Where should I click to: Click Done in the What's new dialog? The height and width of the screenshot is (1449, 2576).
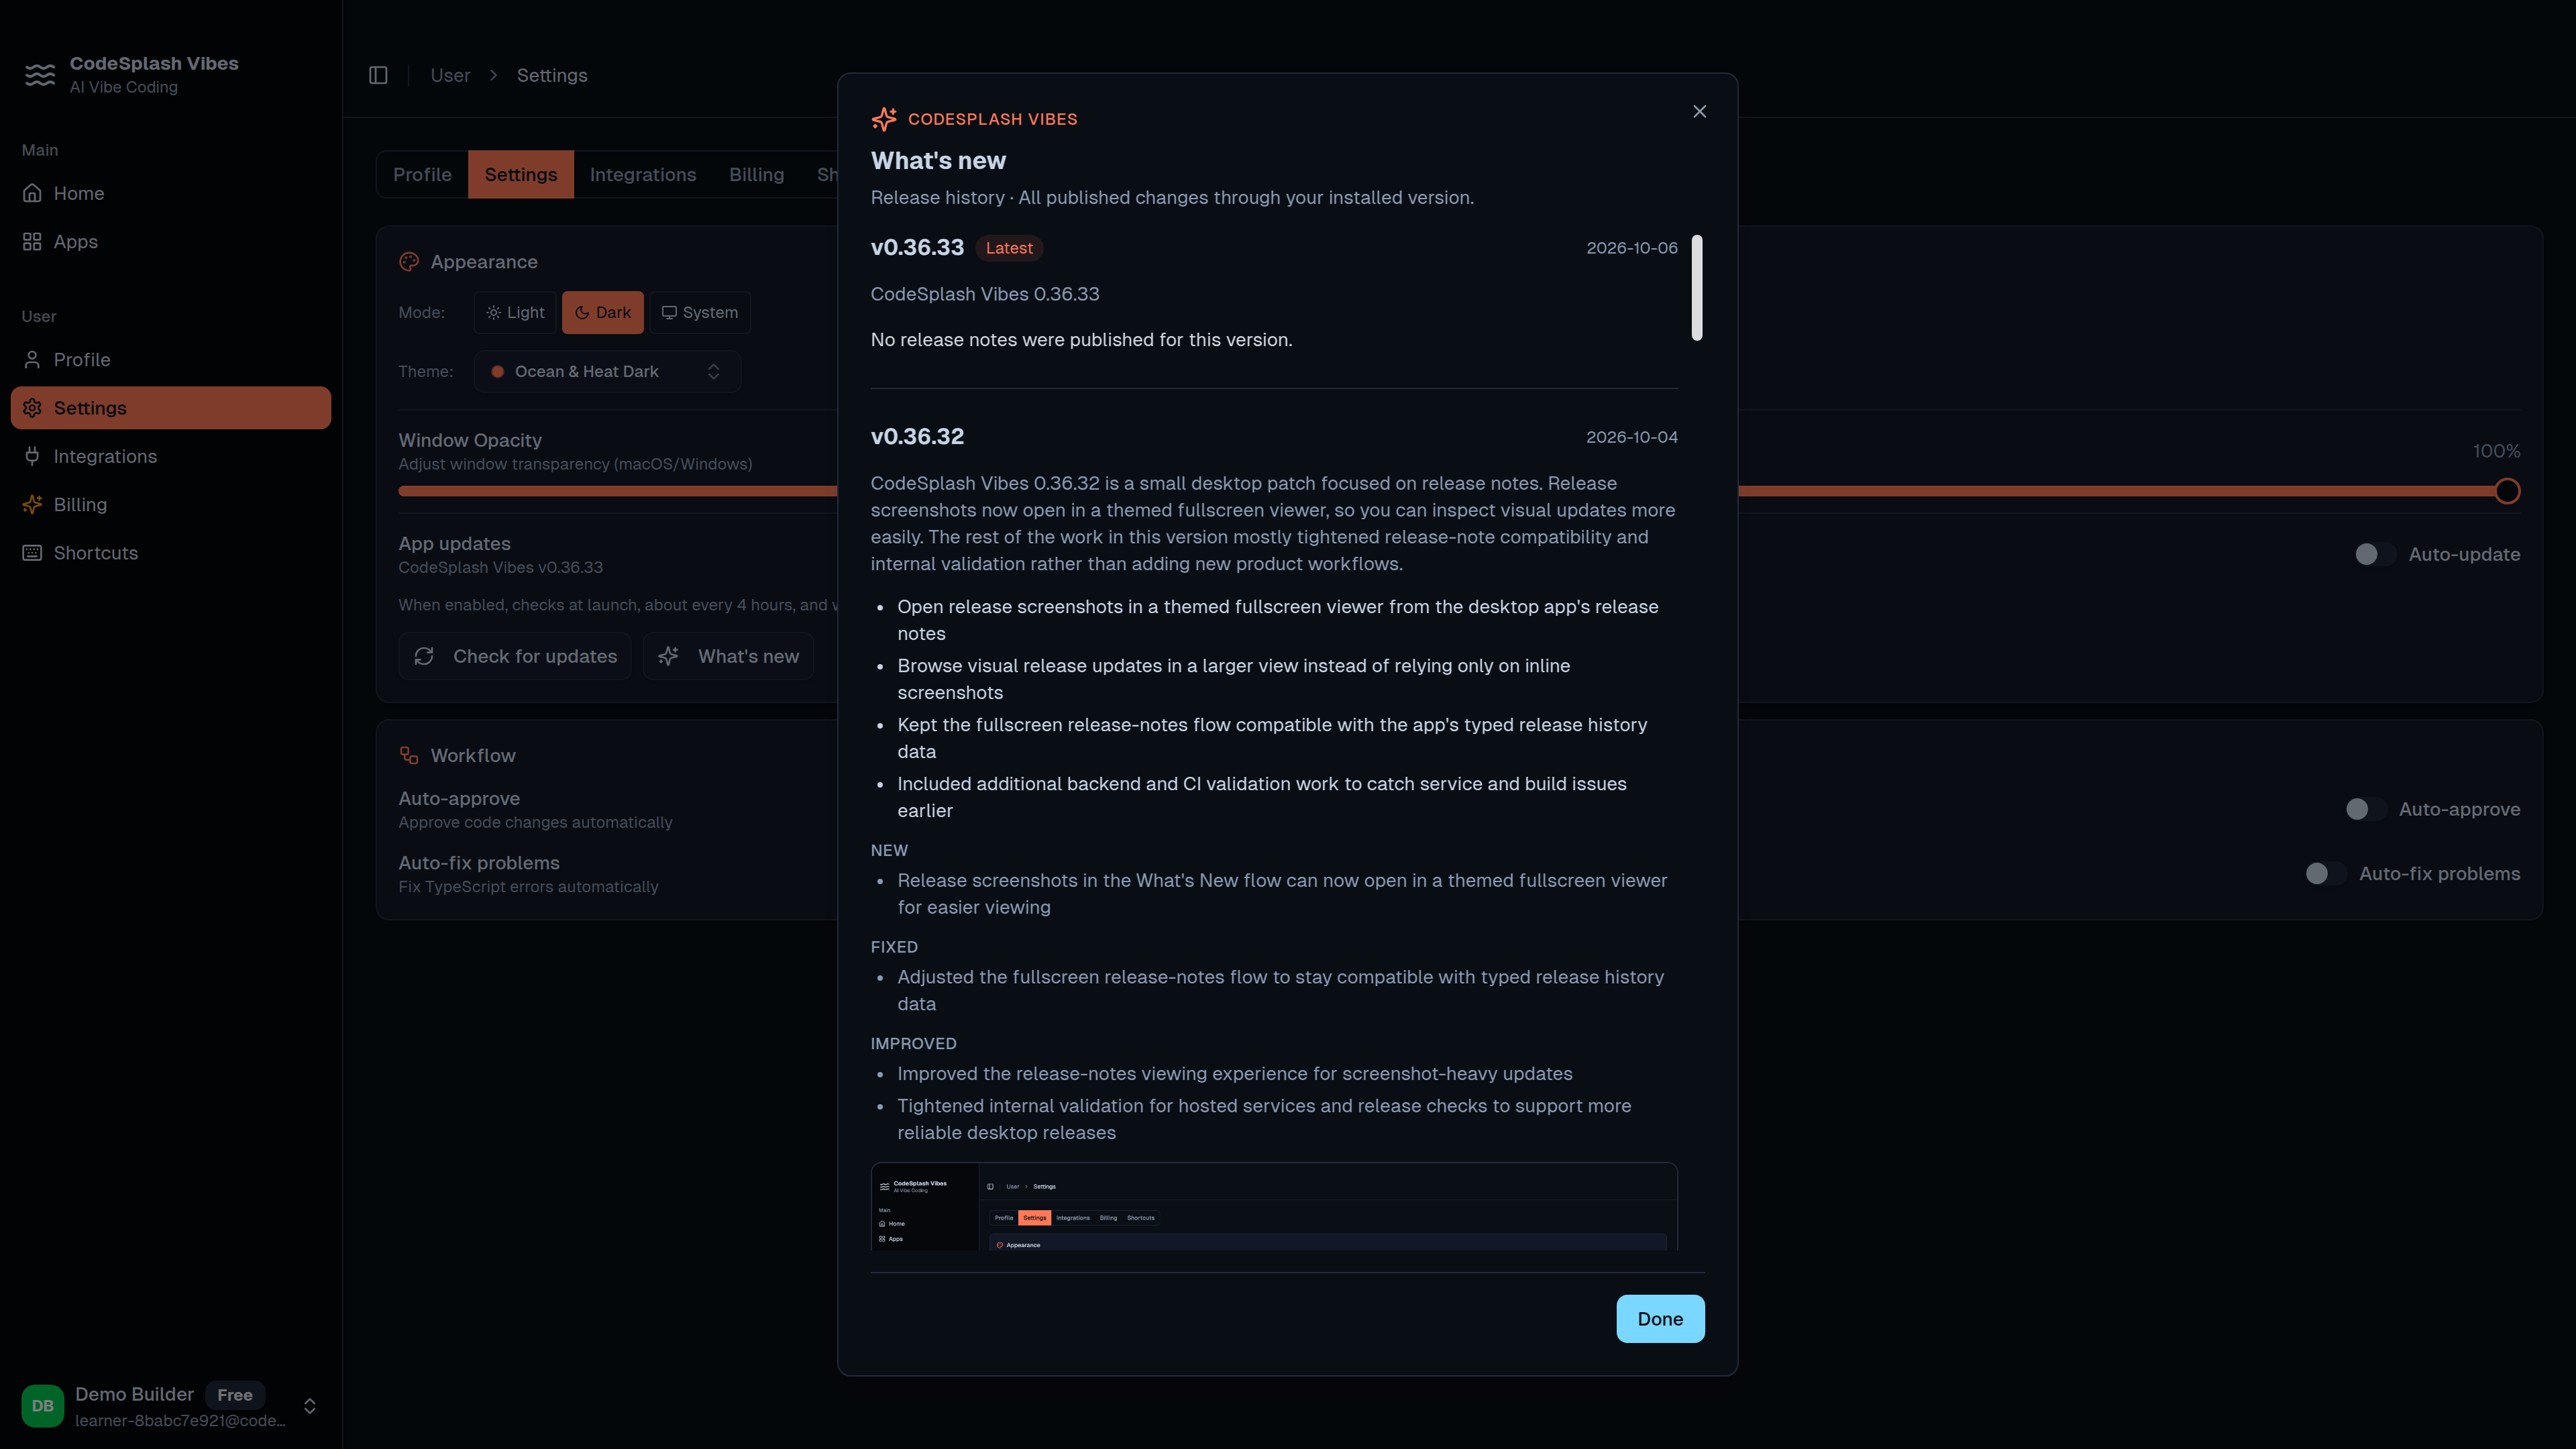point(1660,1318)
